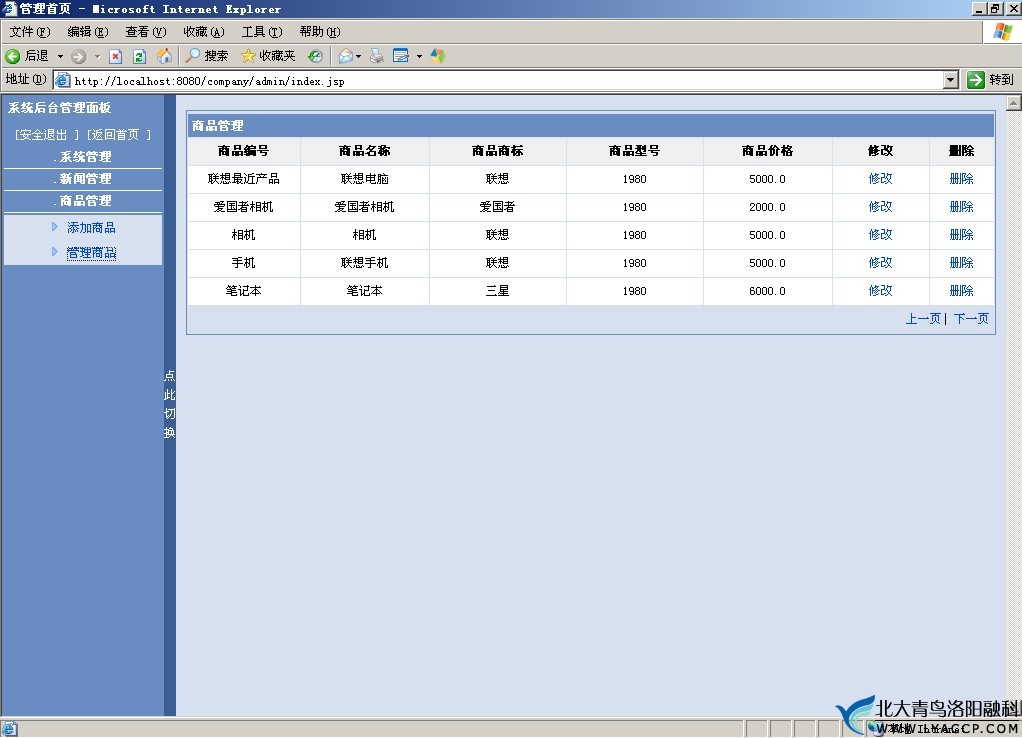Viewport: 1022px width, 738px height.
Task: Expand the 系统管理 sidebar section
Action: [84, 157]
